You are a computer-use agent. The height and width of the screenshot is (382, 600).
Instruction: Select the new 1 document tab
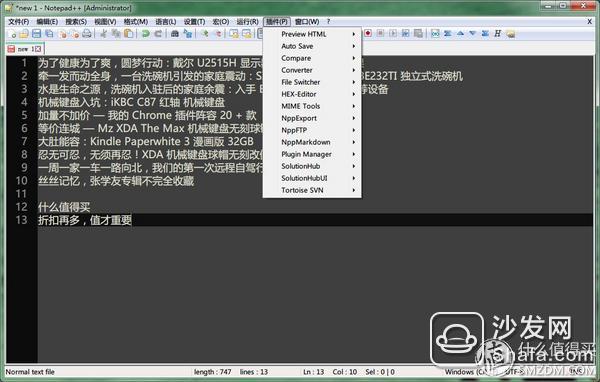24,49
